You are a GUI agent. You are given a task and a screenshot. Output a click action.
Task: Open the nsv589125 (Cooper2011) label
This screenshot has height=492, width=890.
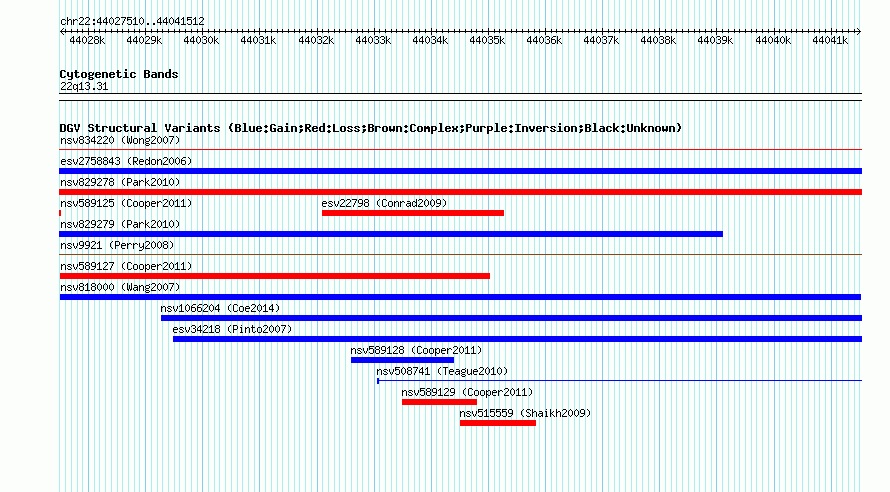pos(126,203)
